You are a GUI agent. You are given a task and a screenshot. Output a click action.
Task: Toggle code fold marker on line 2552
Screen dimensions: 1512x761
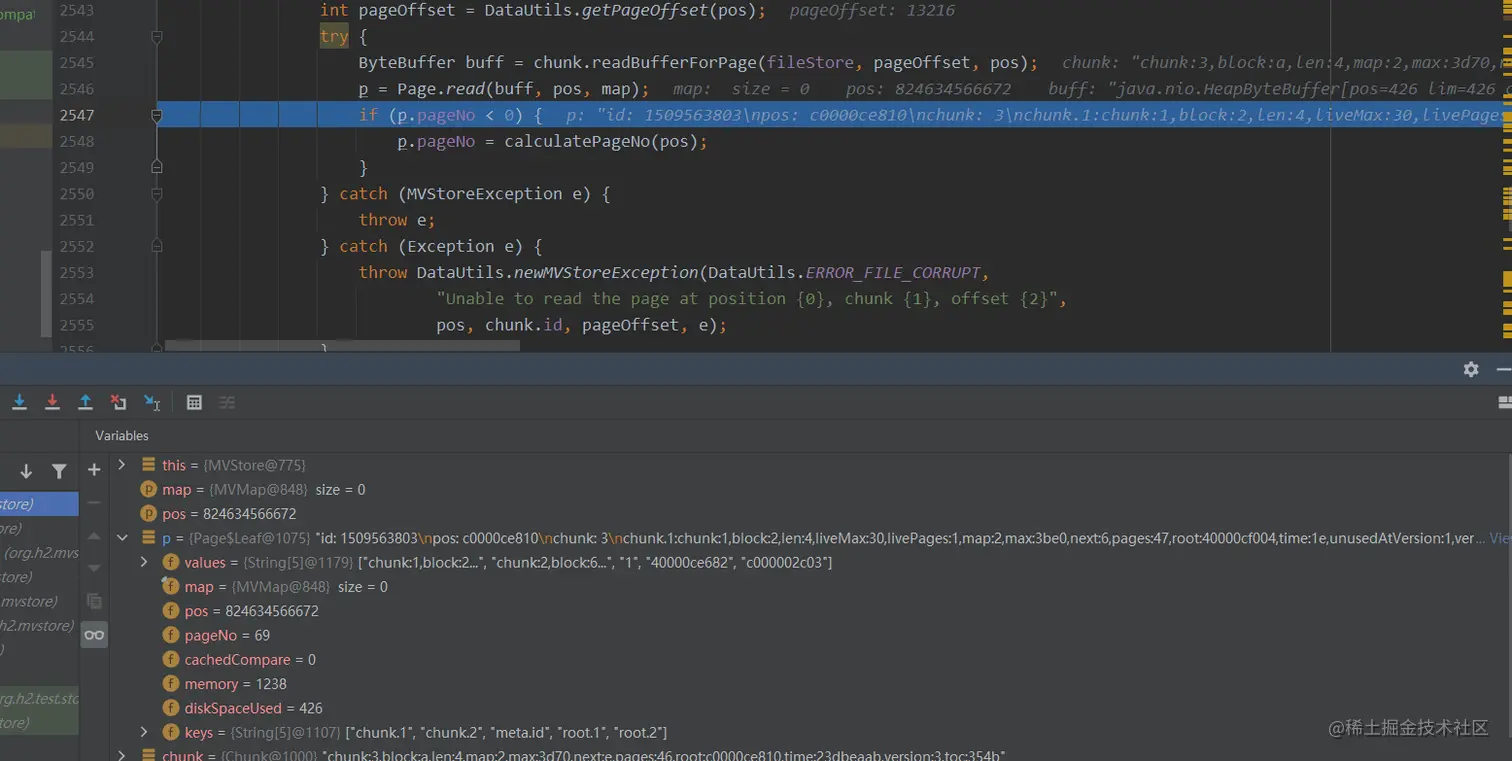(x=156, y=246)
